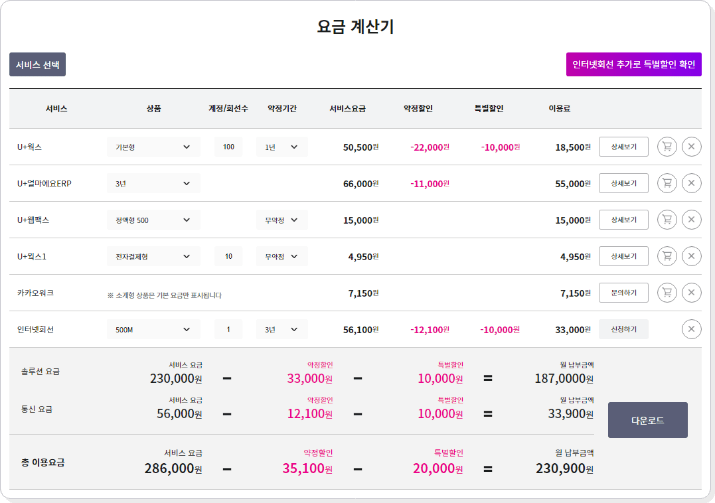The height and width of the screenshot is (503, 715).
Task: Click U+웍스1 account count field 10
Action: [x=228, y=256]
